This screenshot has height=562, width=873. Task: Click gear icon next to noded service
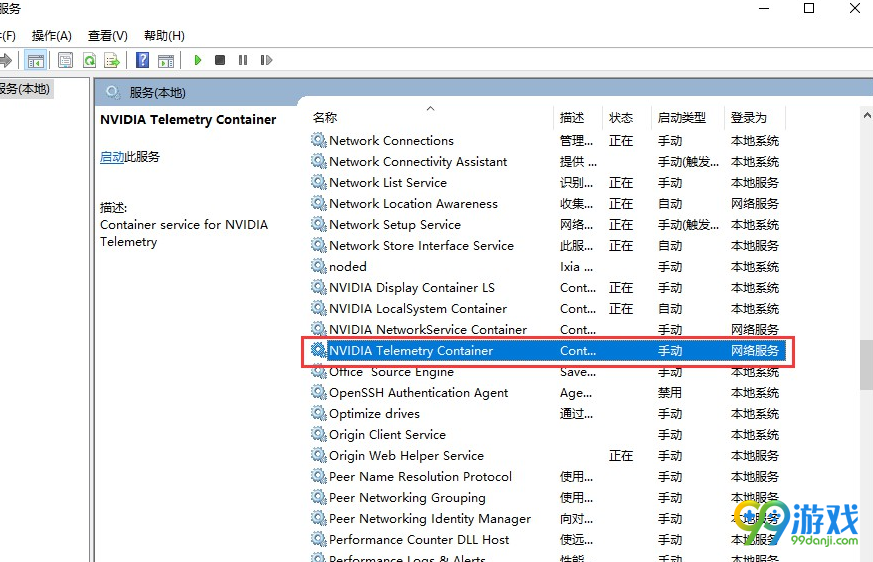pos(318,266)
